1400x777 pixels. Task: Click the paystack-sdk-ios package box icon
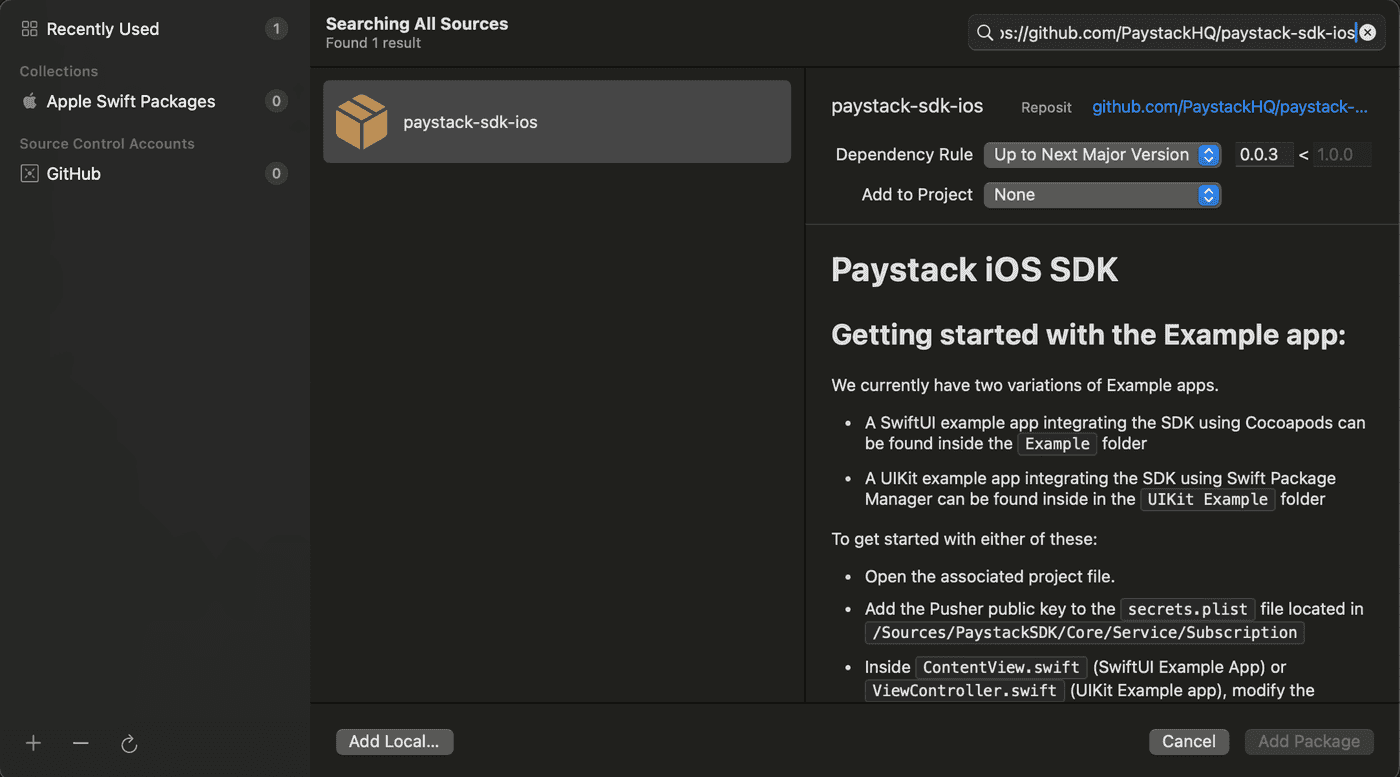pyautogui.click(x=361, y=122)
